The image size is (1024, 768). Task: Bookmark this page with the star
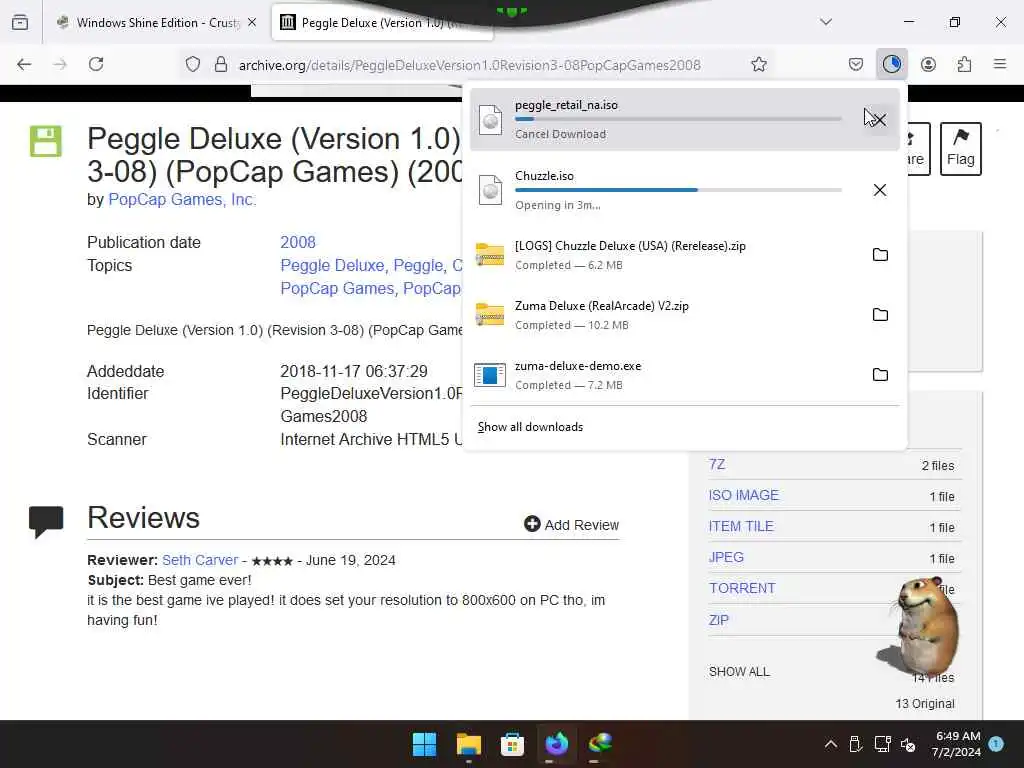point(758,64)
